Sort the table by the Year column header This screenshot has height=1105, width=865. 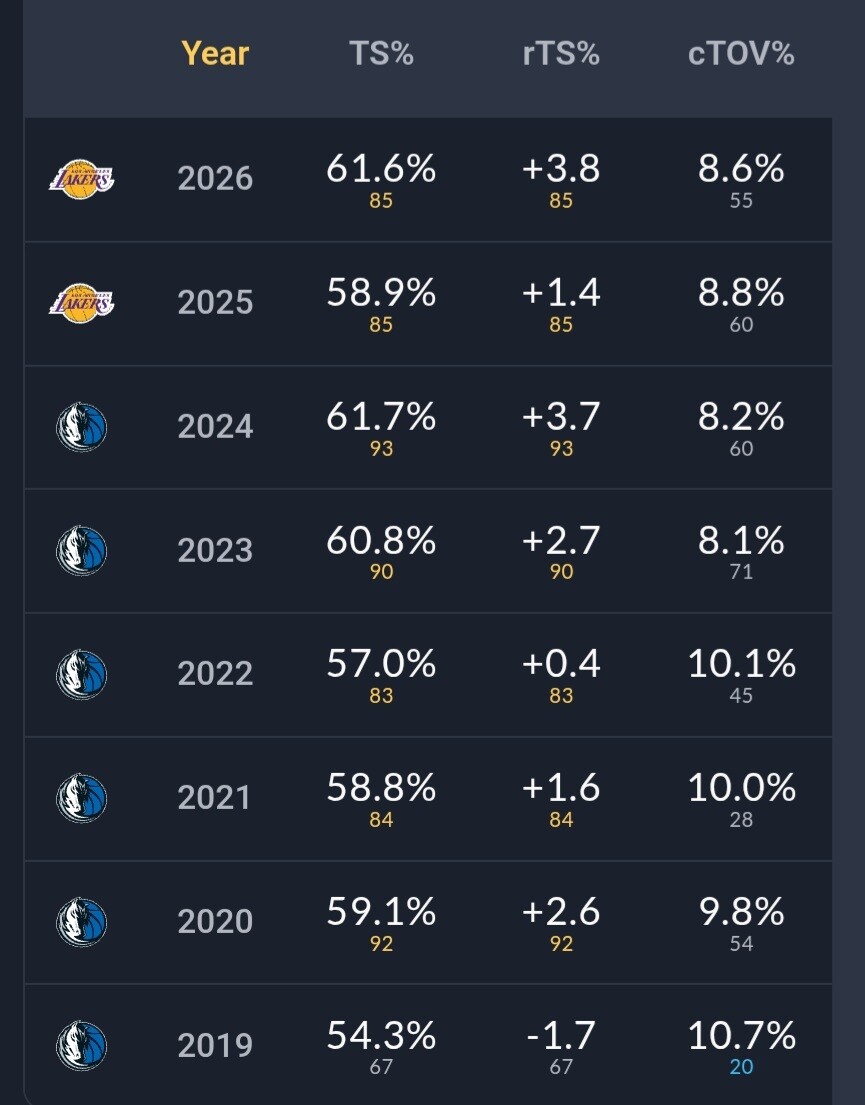(x=215, y=54)
